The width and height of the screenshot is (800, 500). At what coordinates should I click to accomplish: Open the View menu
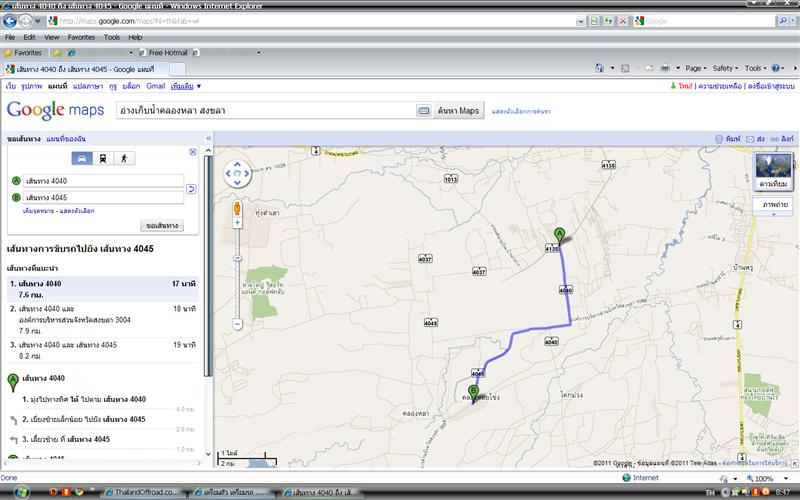[52, 37]
